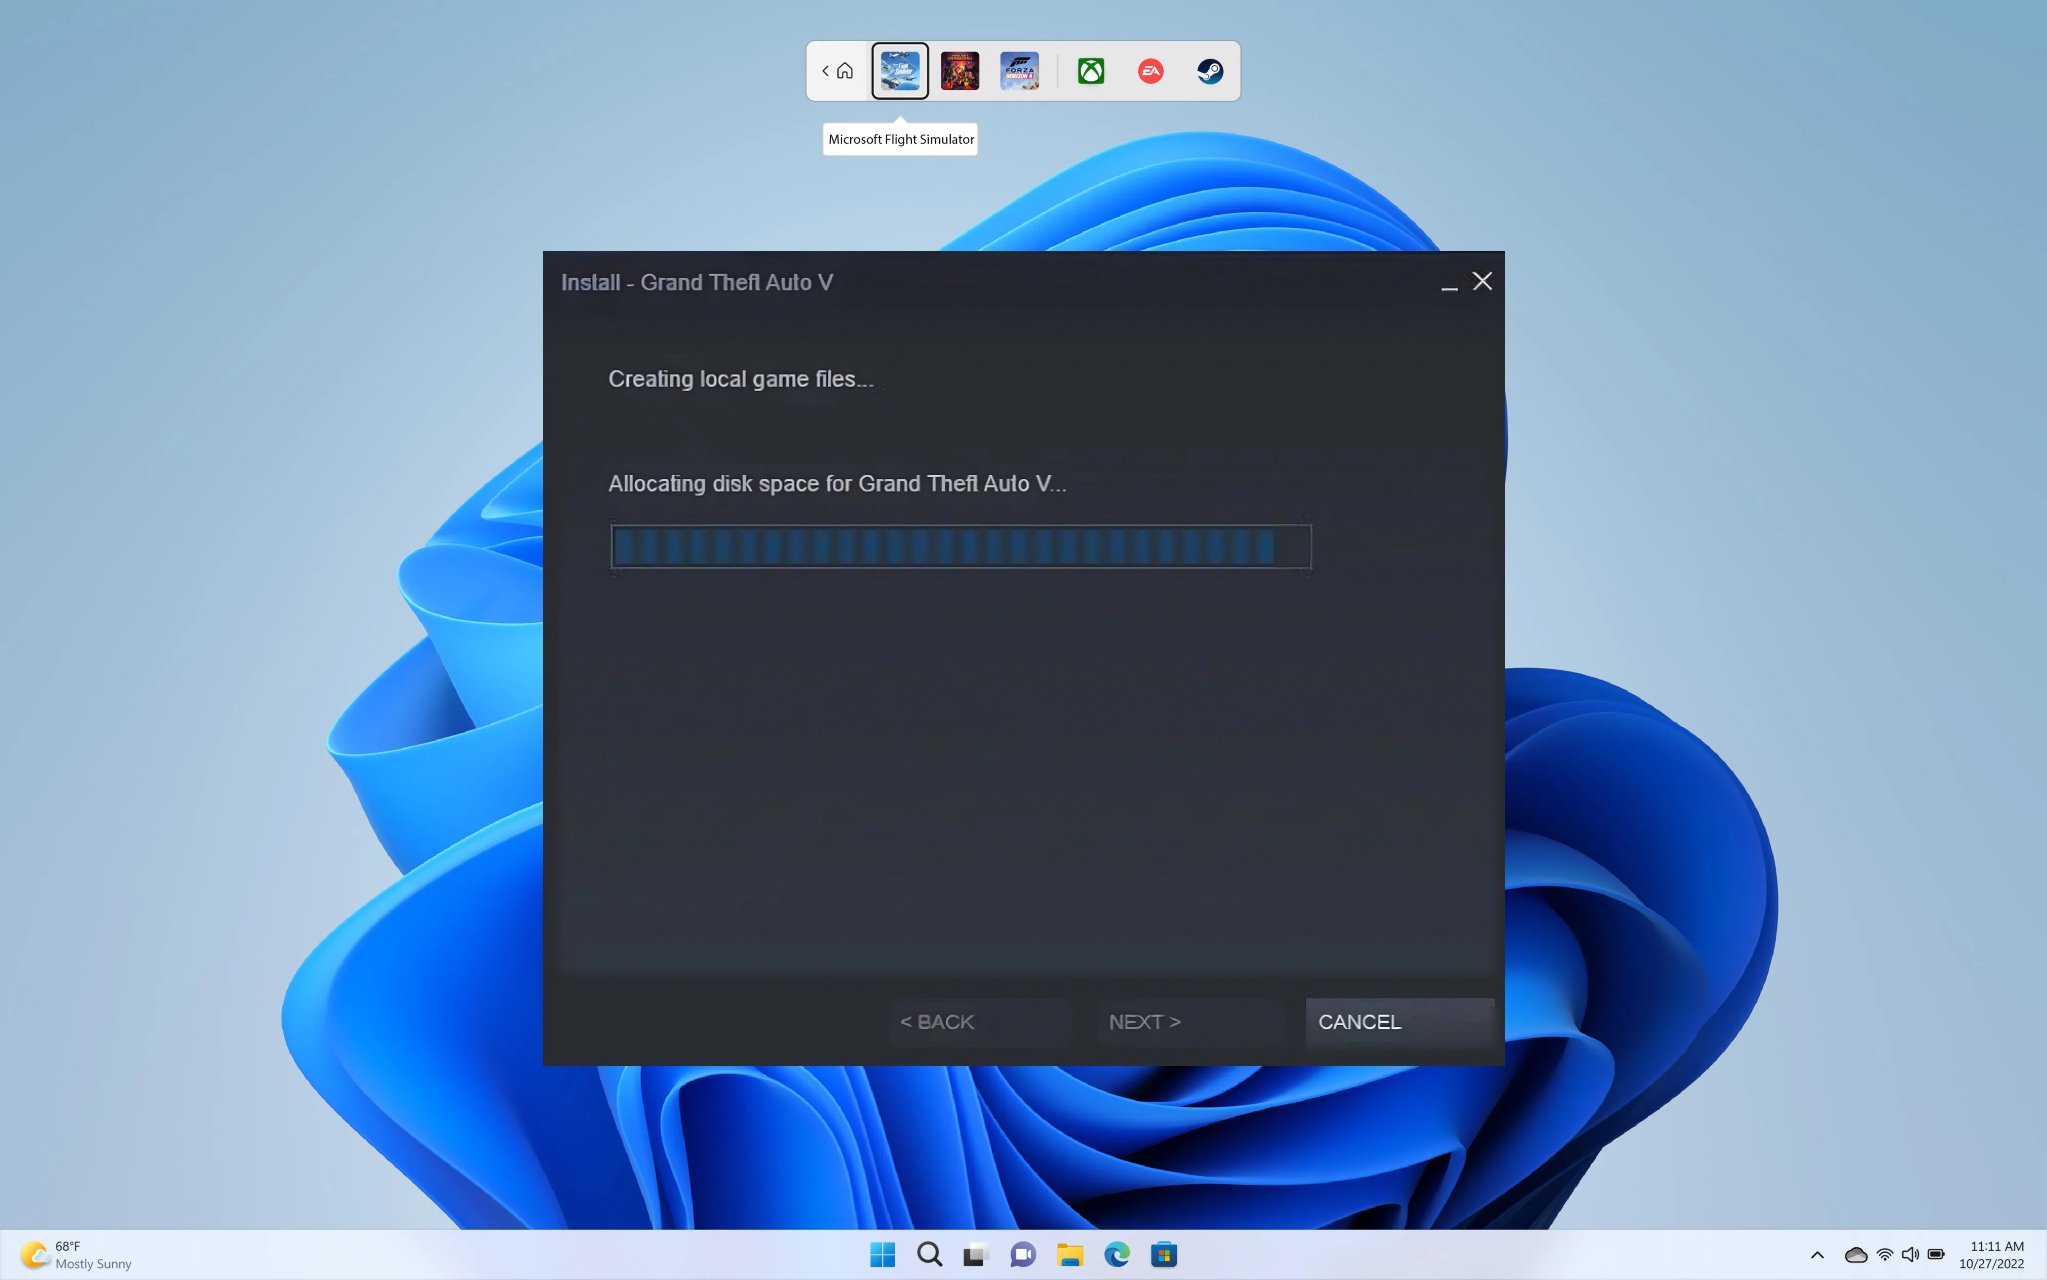Cancel the Grand Theft Auto V install
The height and width of the screenshot is (1280, 2047).
coord(1398,1022)
